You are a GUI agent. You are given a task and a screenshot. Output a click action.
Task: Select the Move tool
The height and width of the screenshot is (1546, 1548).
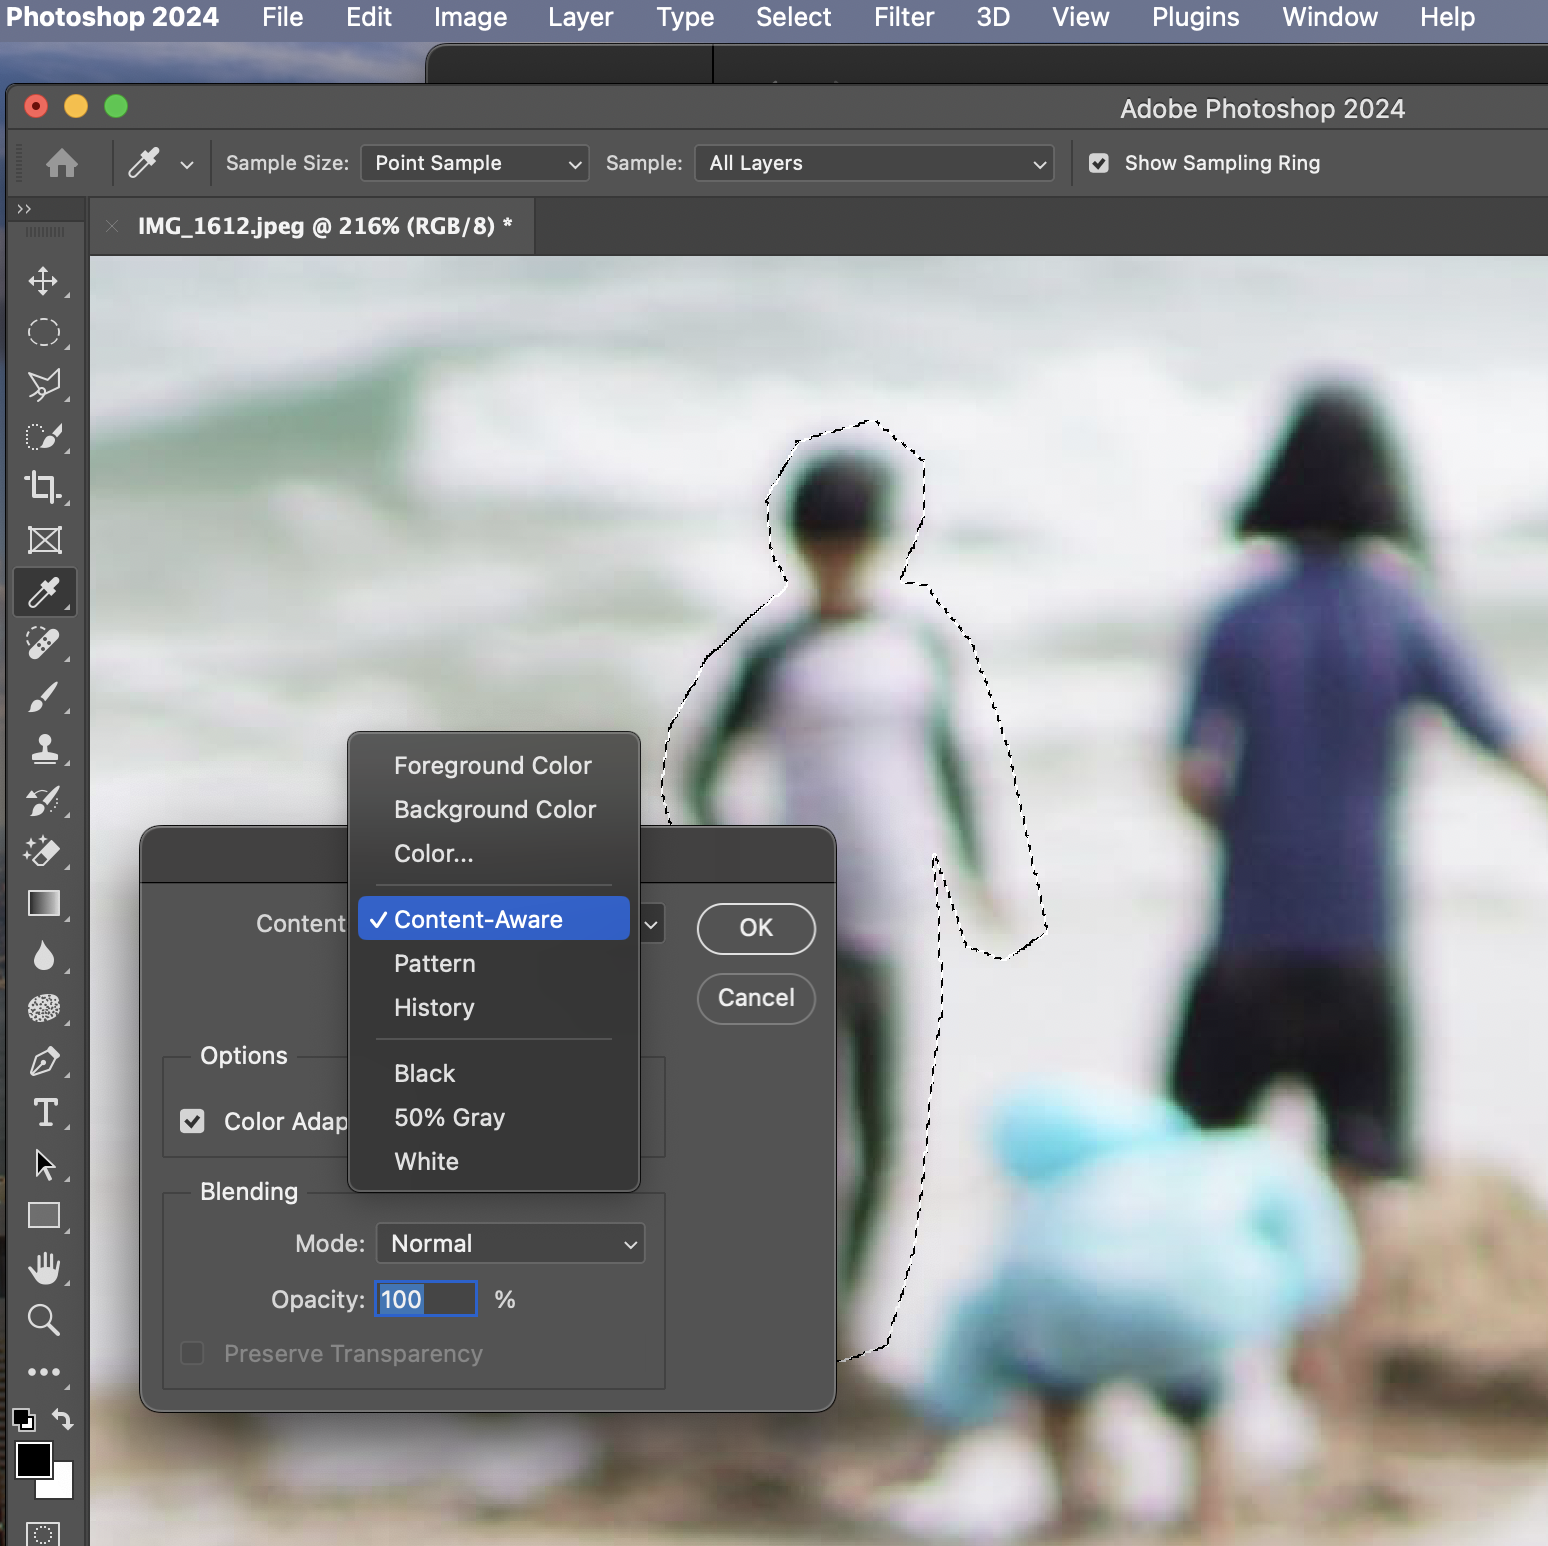[43, 281]
